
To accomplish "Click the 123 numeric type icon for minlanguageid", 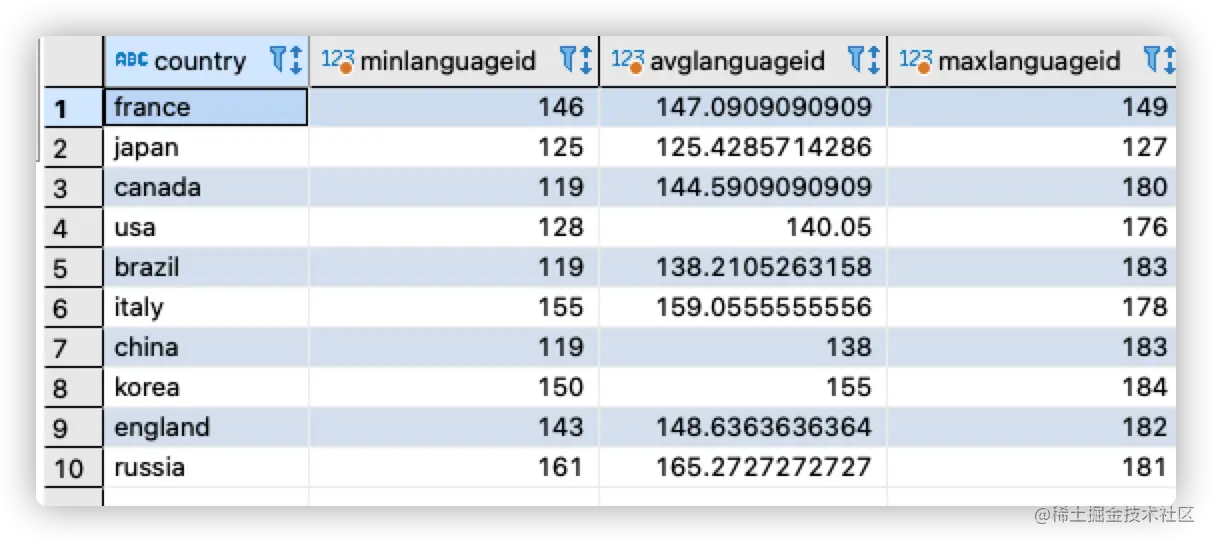I will click(337, 61).
